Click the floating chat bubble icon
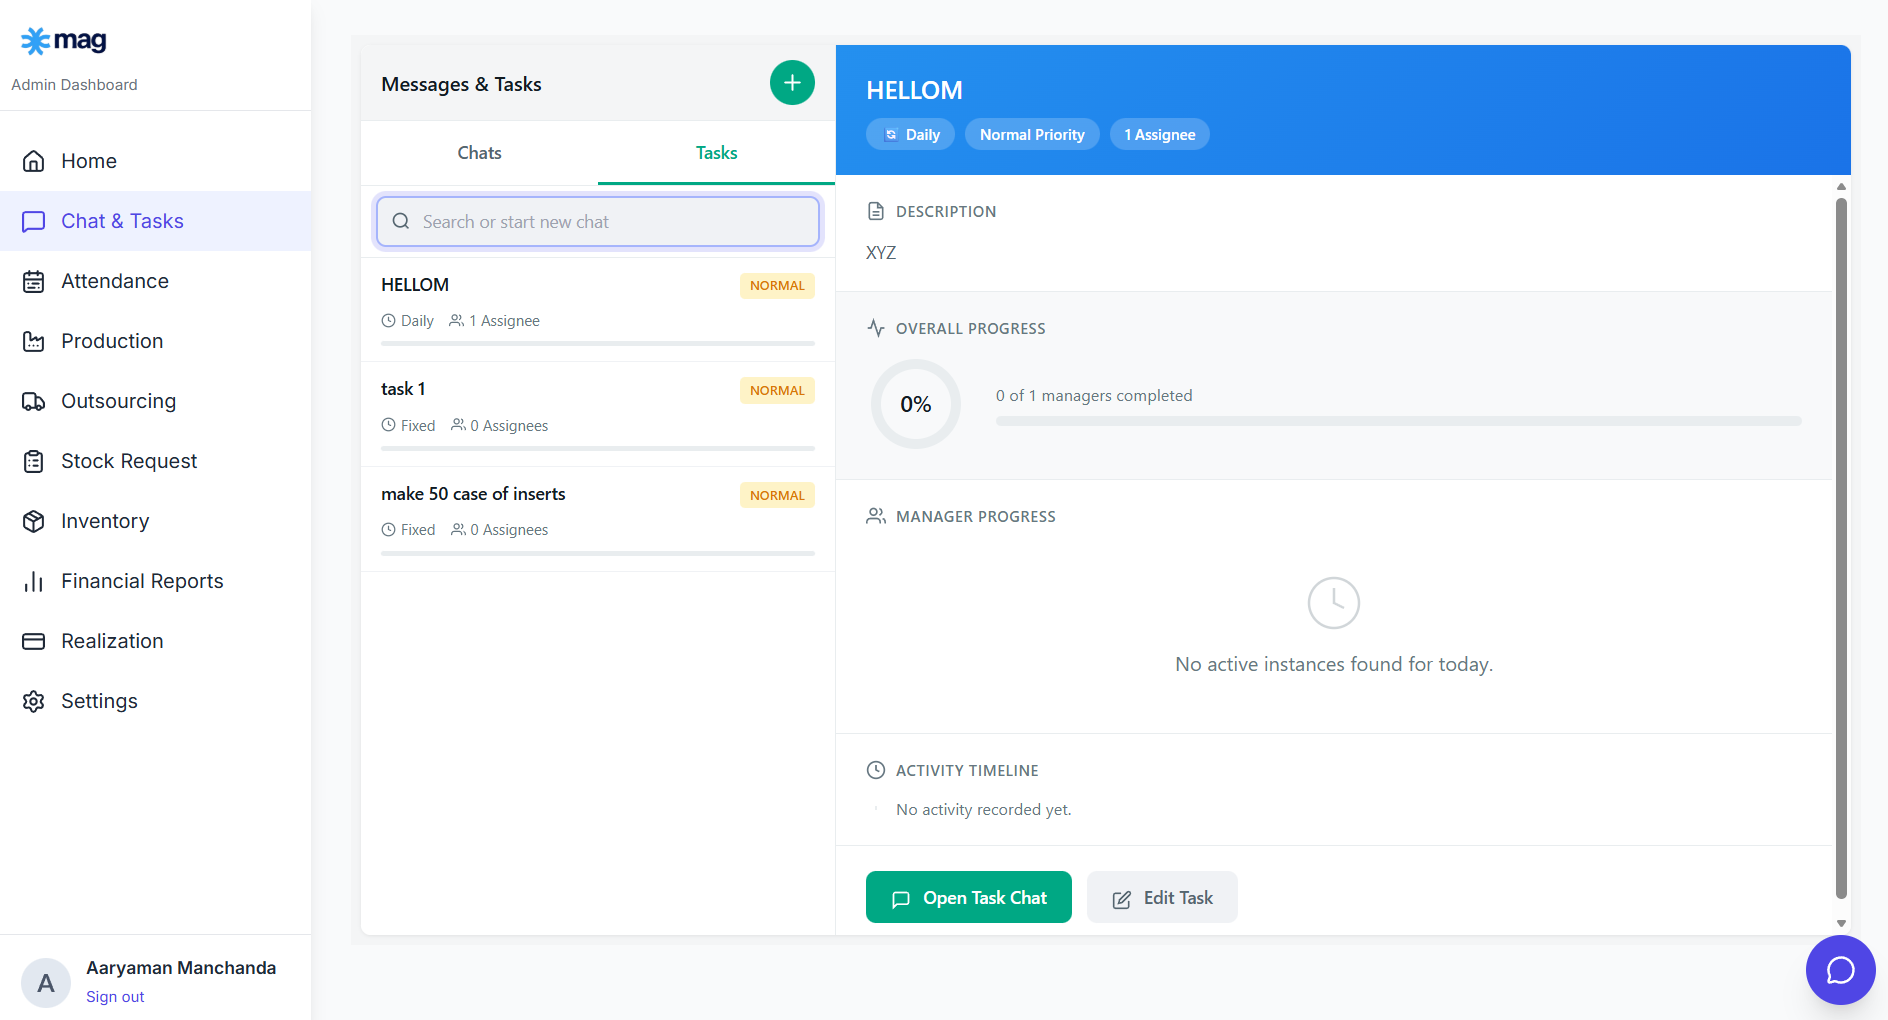The width and height of the screenshot is (1888, 1020). [1840, 970]
